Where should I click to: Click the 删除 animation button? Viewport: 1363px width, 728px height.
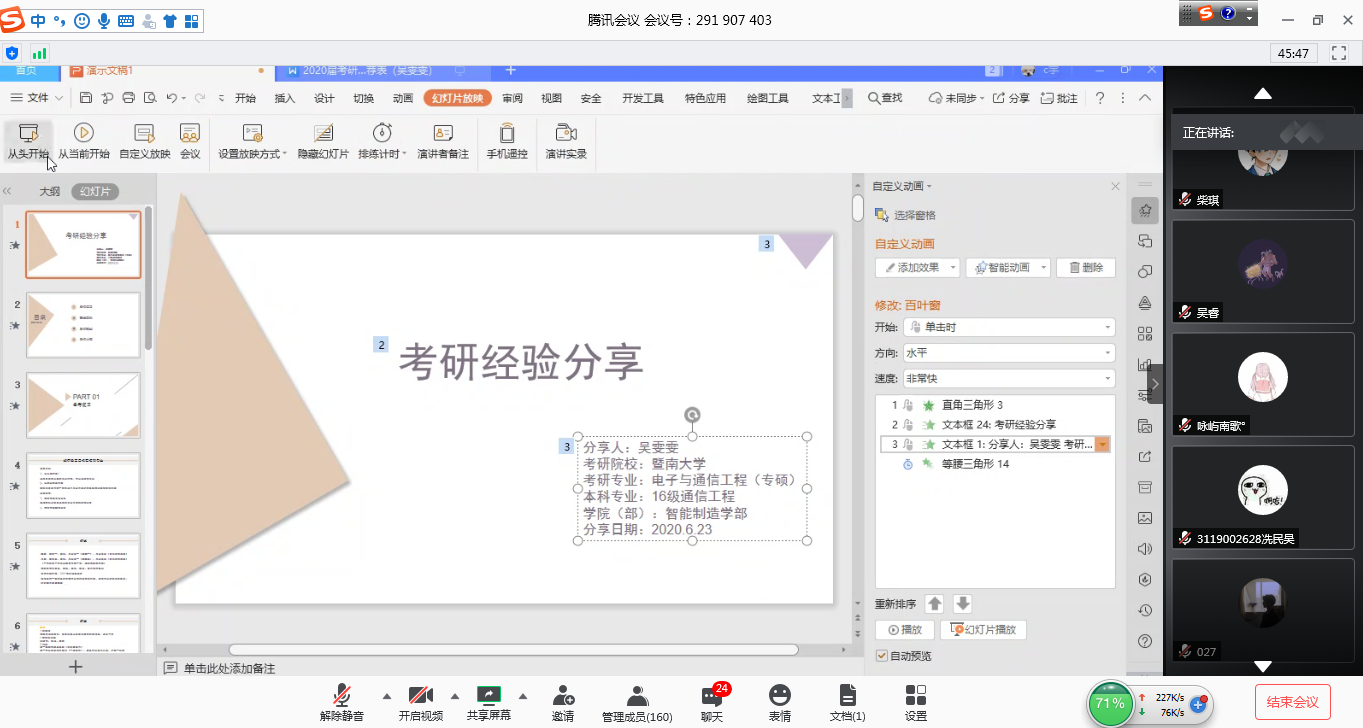tap(1085, 268)
